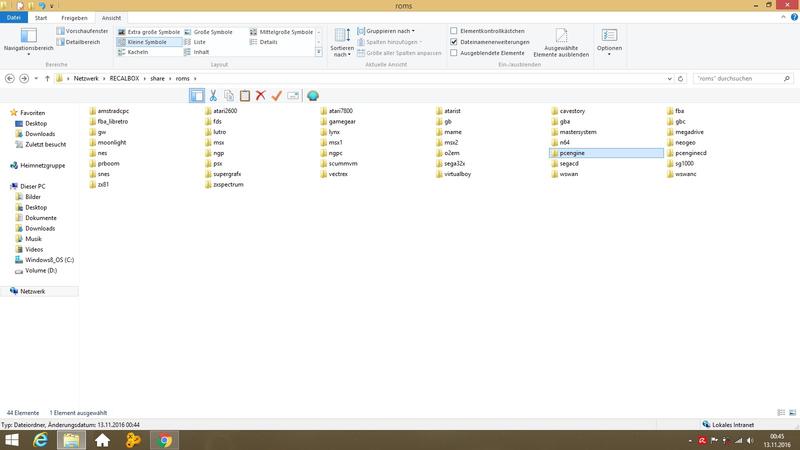Open quick access toolbar dropdown

tap(52, 6)
